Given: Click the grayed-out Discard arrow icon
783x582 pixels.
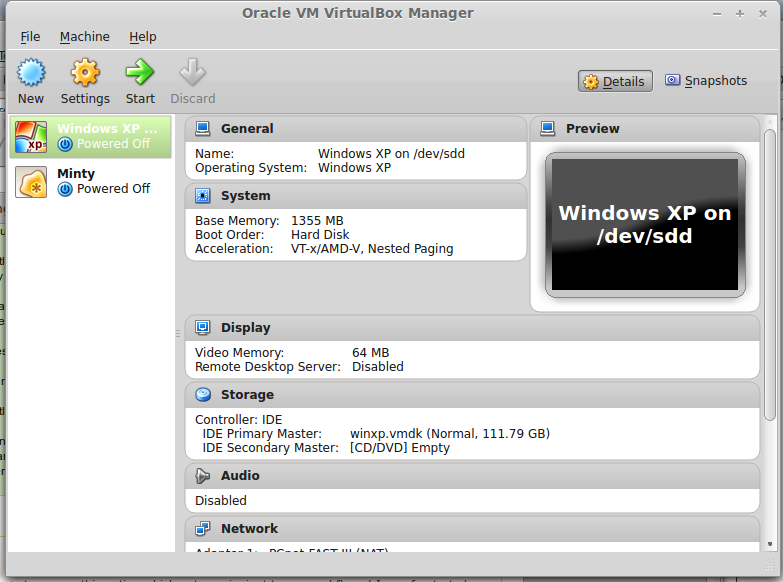Looking at the screenshot, I should pyautogui.click(x=192, y=73).
